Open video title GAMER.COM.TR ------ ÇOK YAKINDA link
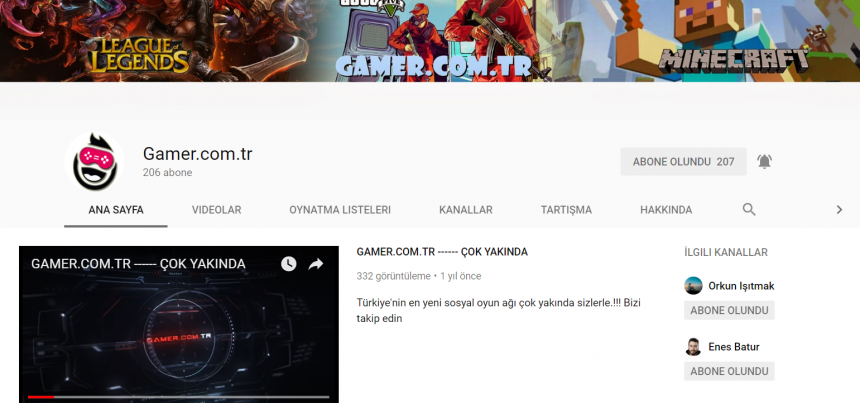 (442, 252)
